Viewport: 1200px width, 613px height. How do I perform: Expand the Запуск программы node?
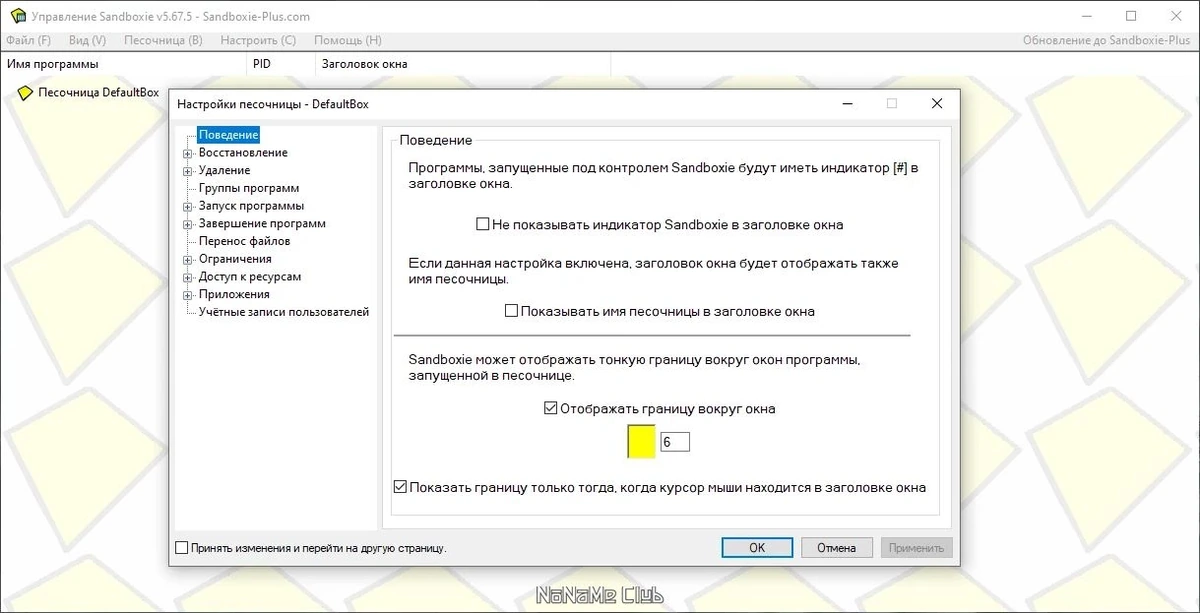click(x=187, y=206)
